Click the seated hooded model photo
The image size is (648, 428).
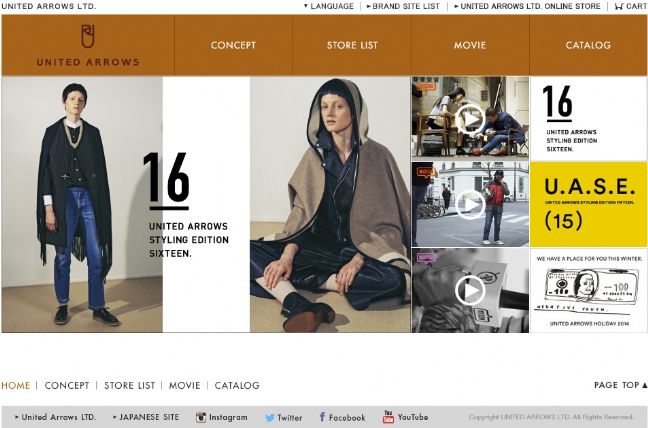click(x=330, y=204)
